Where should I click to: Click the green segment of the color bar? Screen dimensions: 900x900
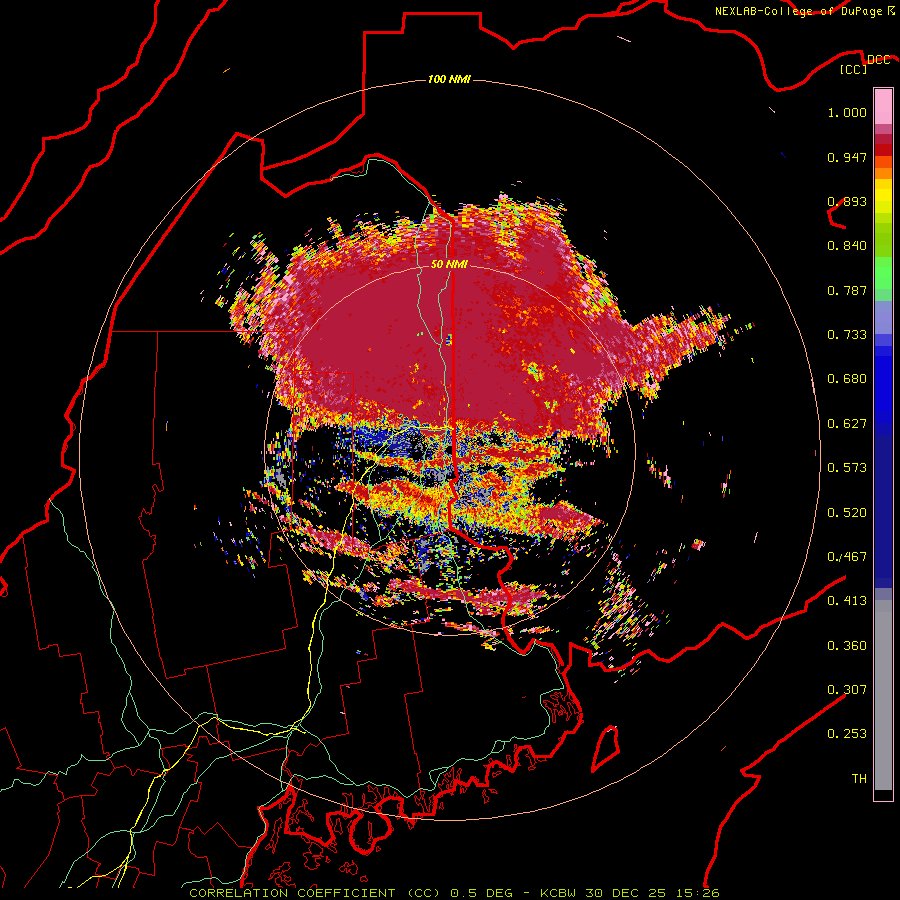883,273
